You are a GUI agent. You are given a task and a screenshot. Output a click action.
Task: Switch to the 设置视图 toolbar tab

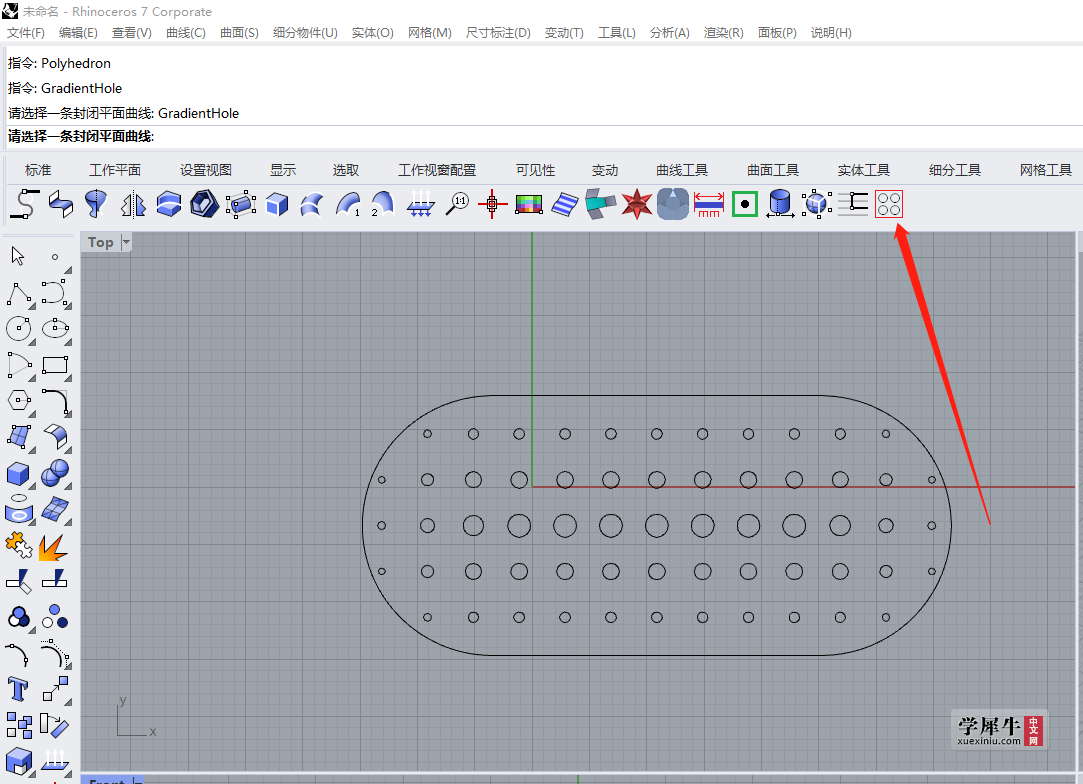(206, 170)
